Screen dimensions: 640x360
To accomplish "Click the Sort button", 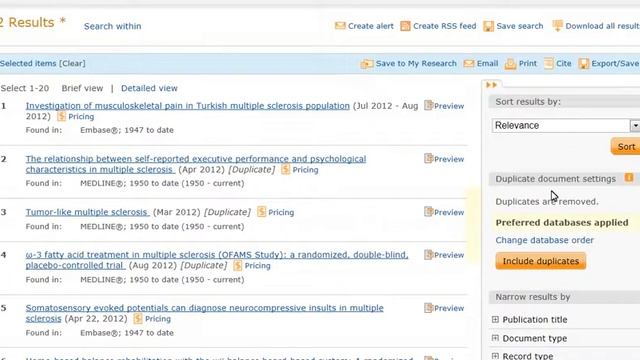I will click(x=626, y=147).
